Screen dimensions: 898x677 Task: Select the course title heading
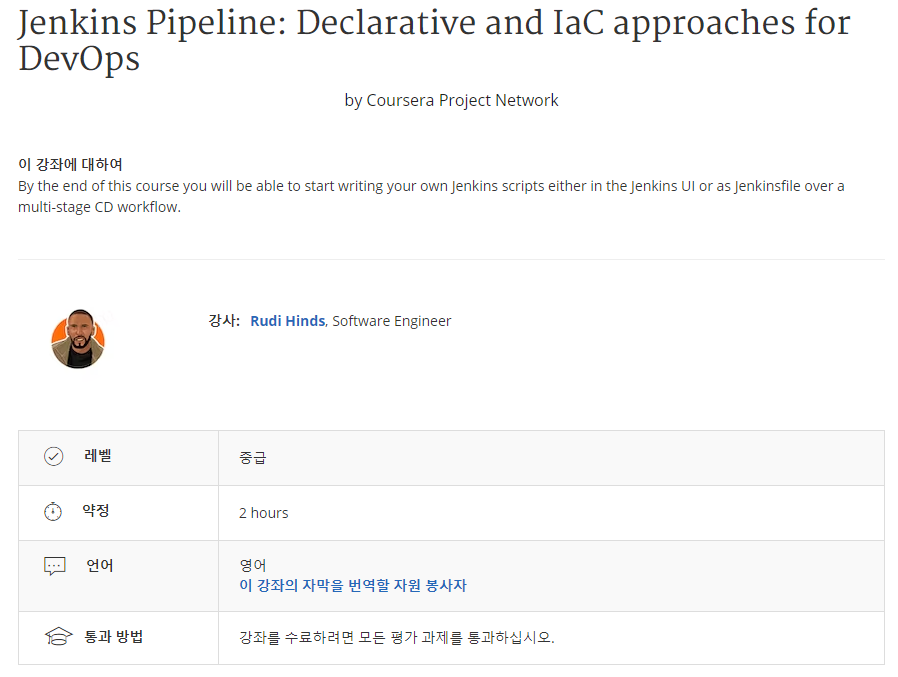coord(434,40)
